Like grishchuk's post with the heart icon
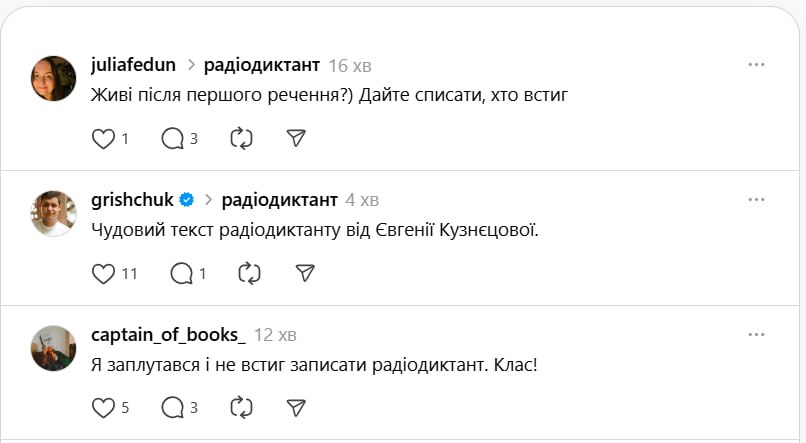Image resolution: width=806 pixels, height=443 pixels. point(104,273)
